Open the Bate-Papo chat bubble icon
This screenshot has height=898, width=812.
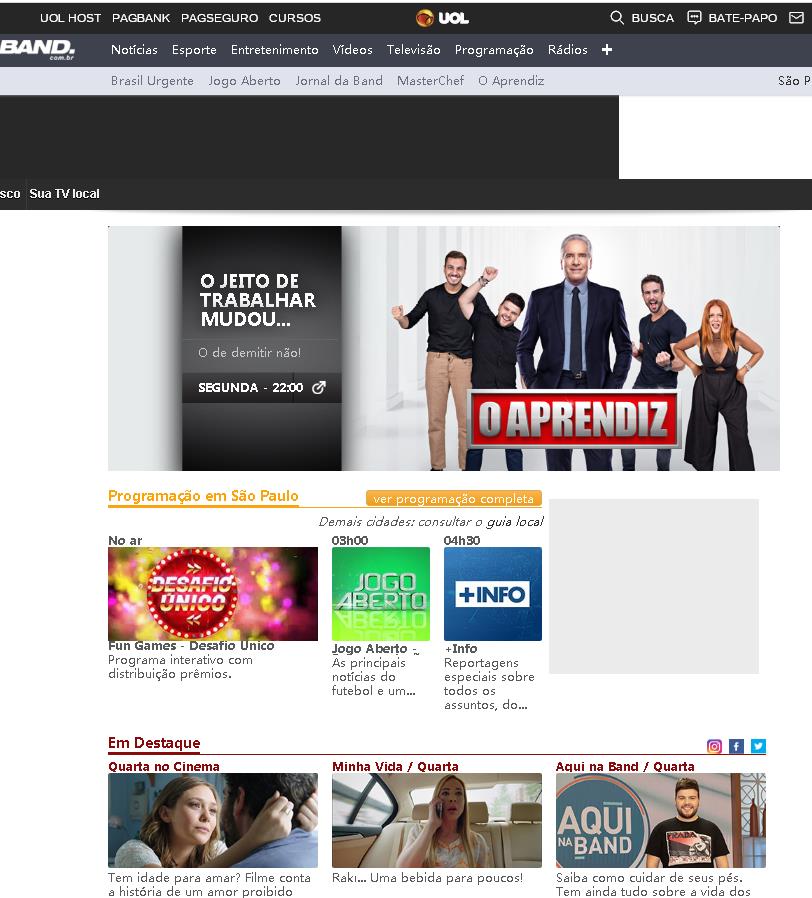pyautogui.click(x=694, y=18)
